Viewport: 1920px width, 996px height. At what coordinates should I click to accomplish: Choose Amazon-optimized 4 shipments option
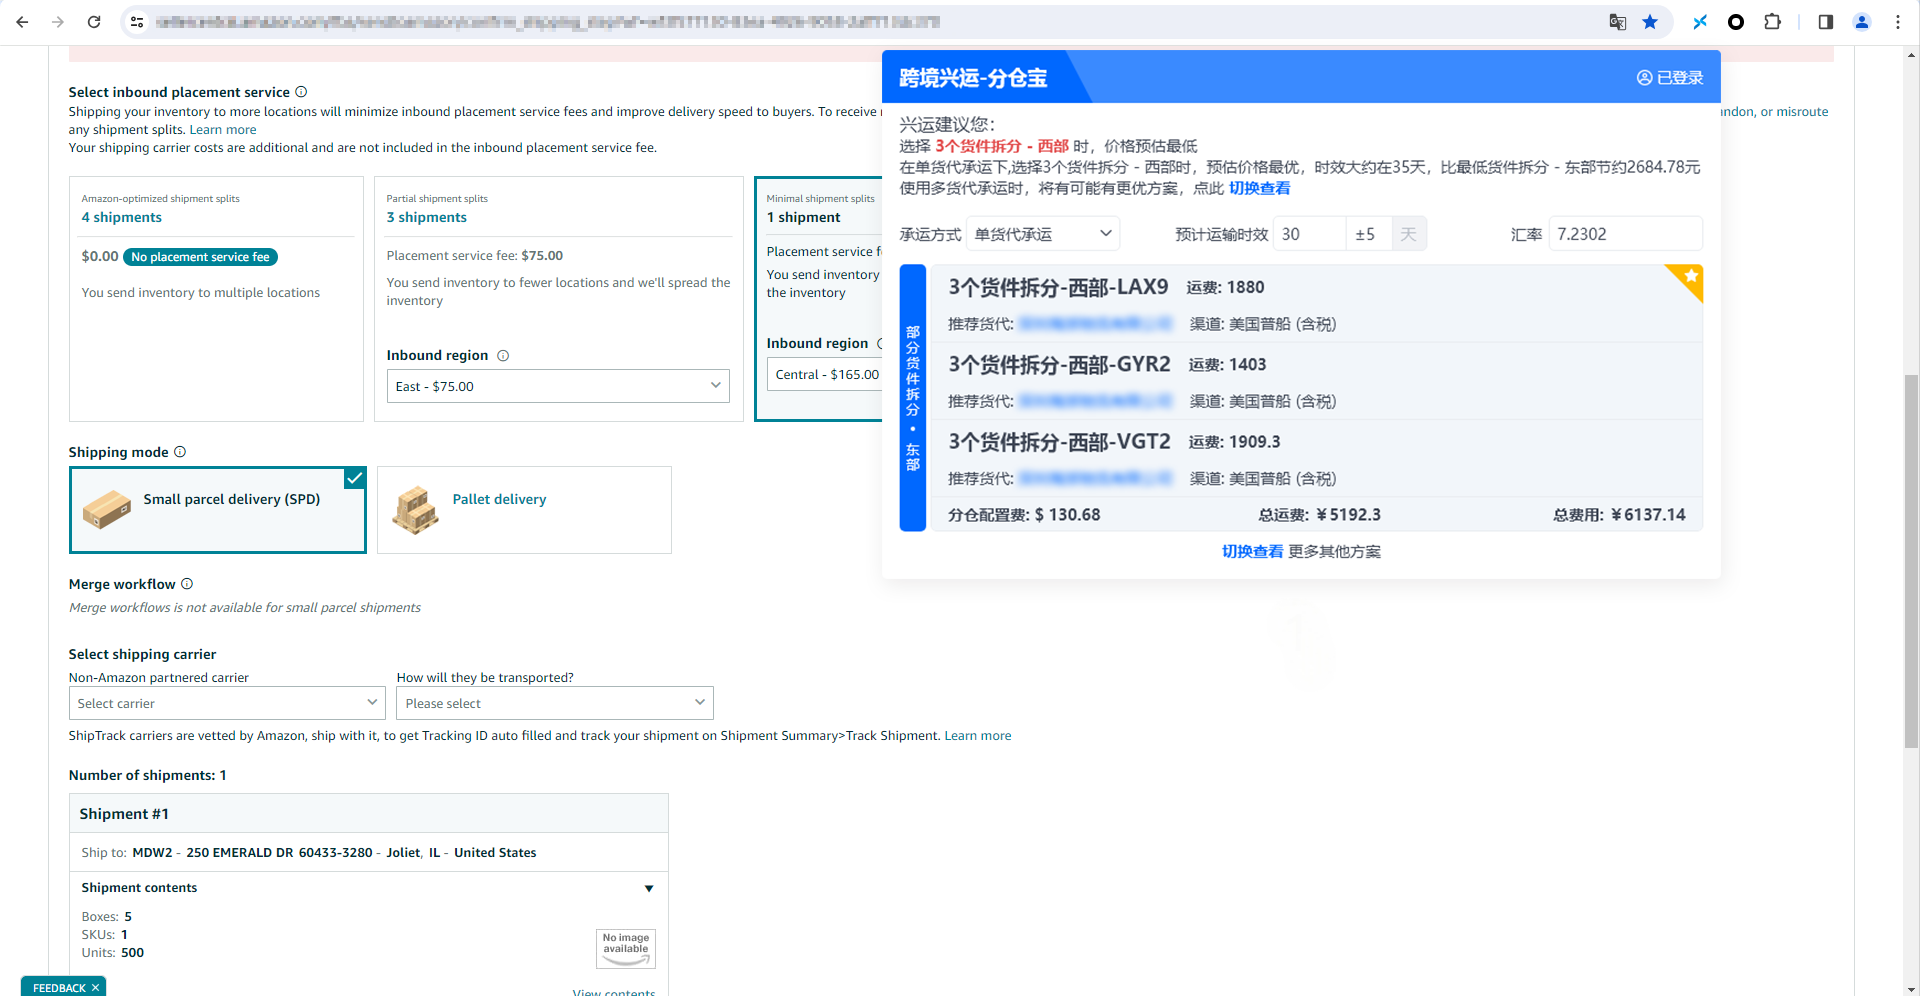coord(216,299)
